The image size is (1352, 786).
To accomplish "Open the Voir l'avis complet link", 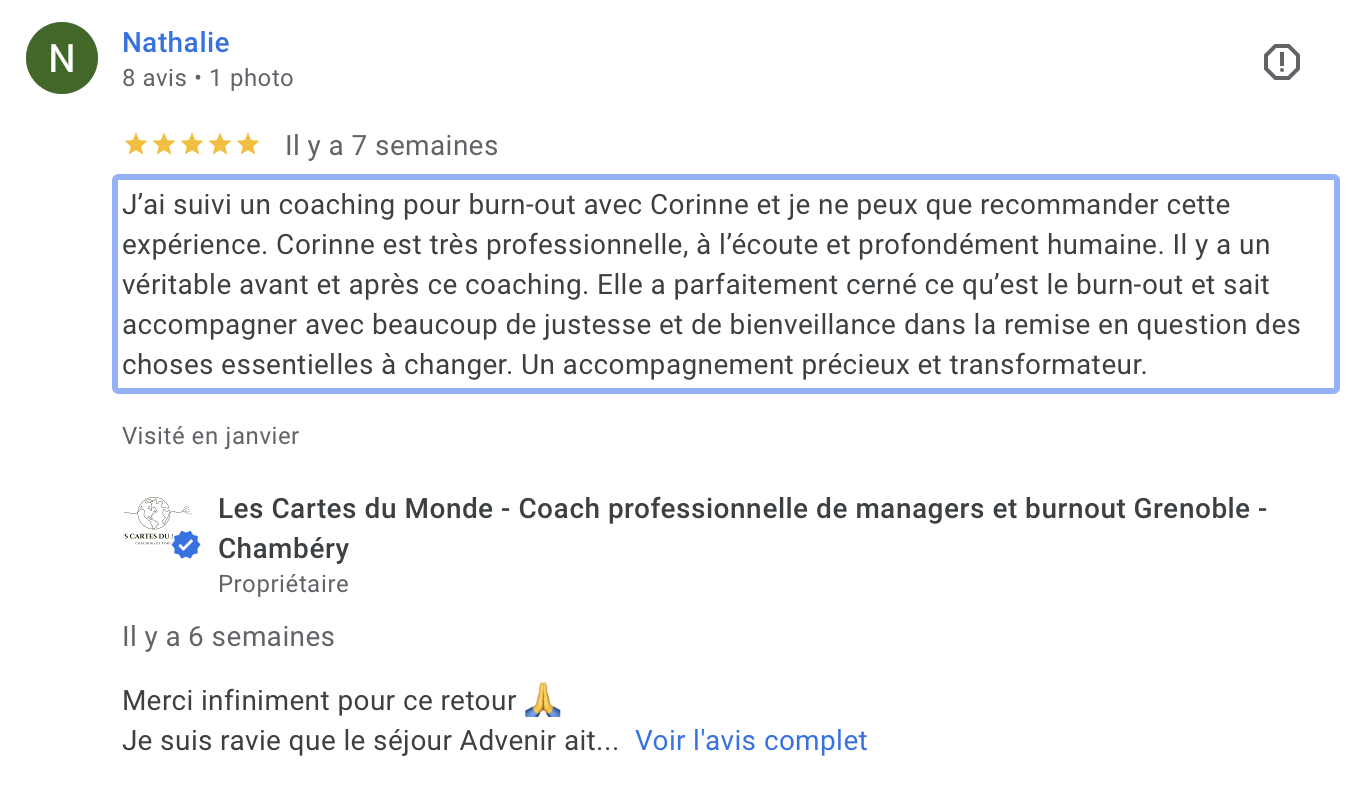I will (x=751, y=740).
